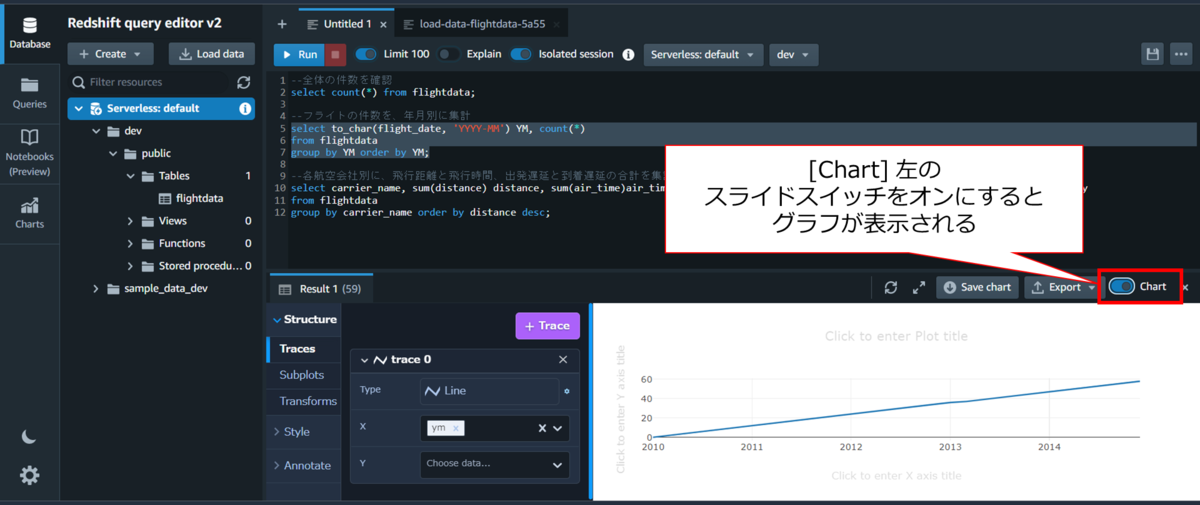Toggle the Isolated session switch
This screenshot has width=1200, height=505.
click(x=521, y=54)
